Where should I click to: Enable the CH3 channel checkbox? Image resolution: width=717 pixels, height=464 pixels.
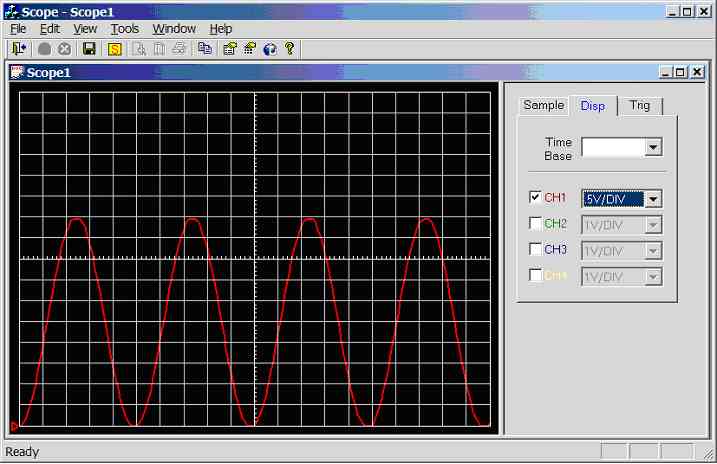tap(535, 249)
